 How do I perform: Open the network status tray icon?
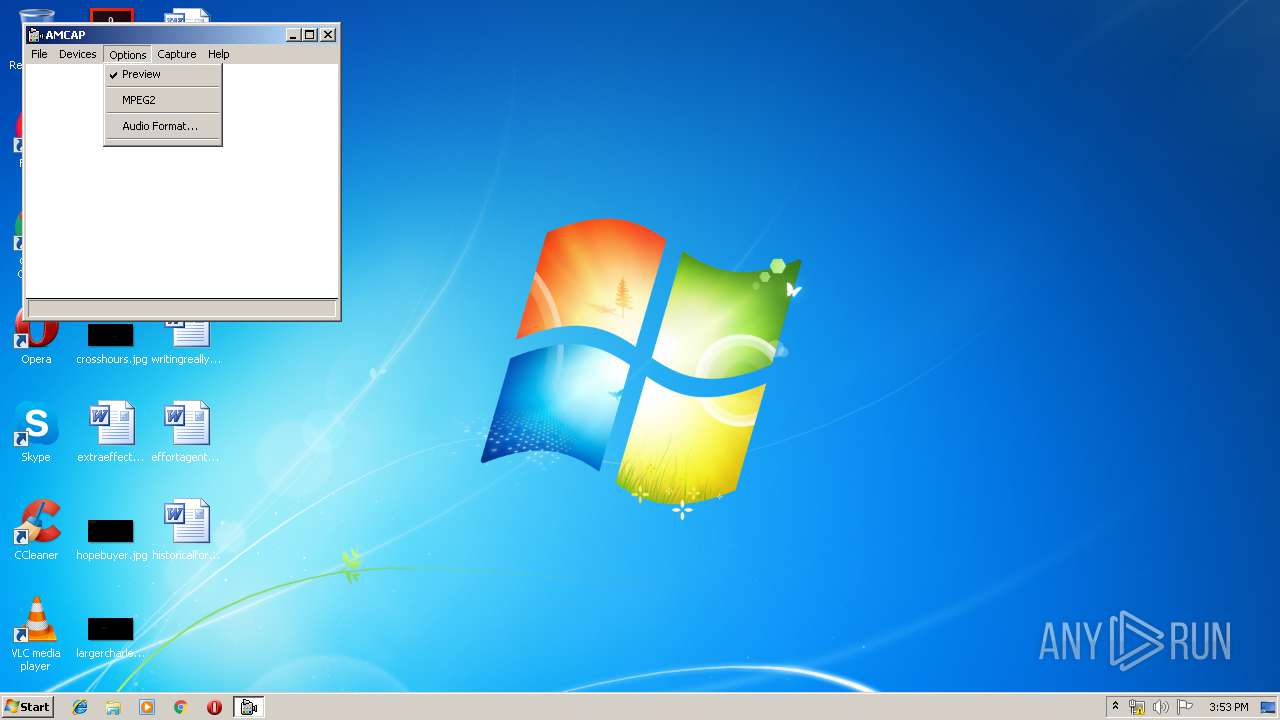[x=1137, y=707]
